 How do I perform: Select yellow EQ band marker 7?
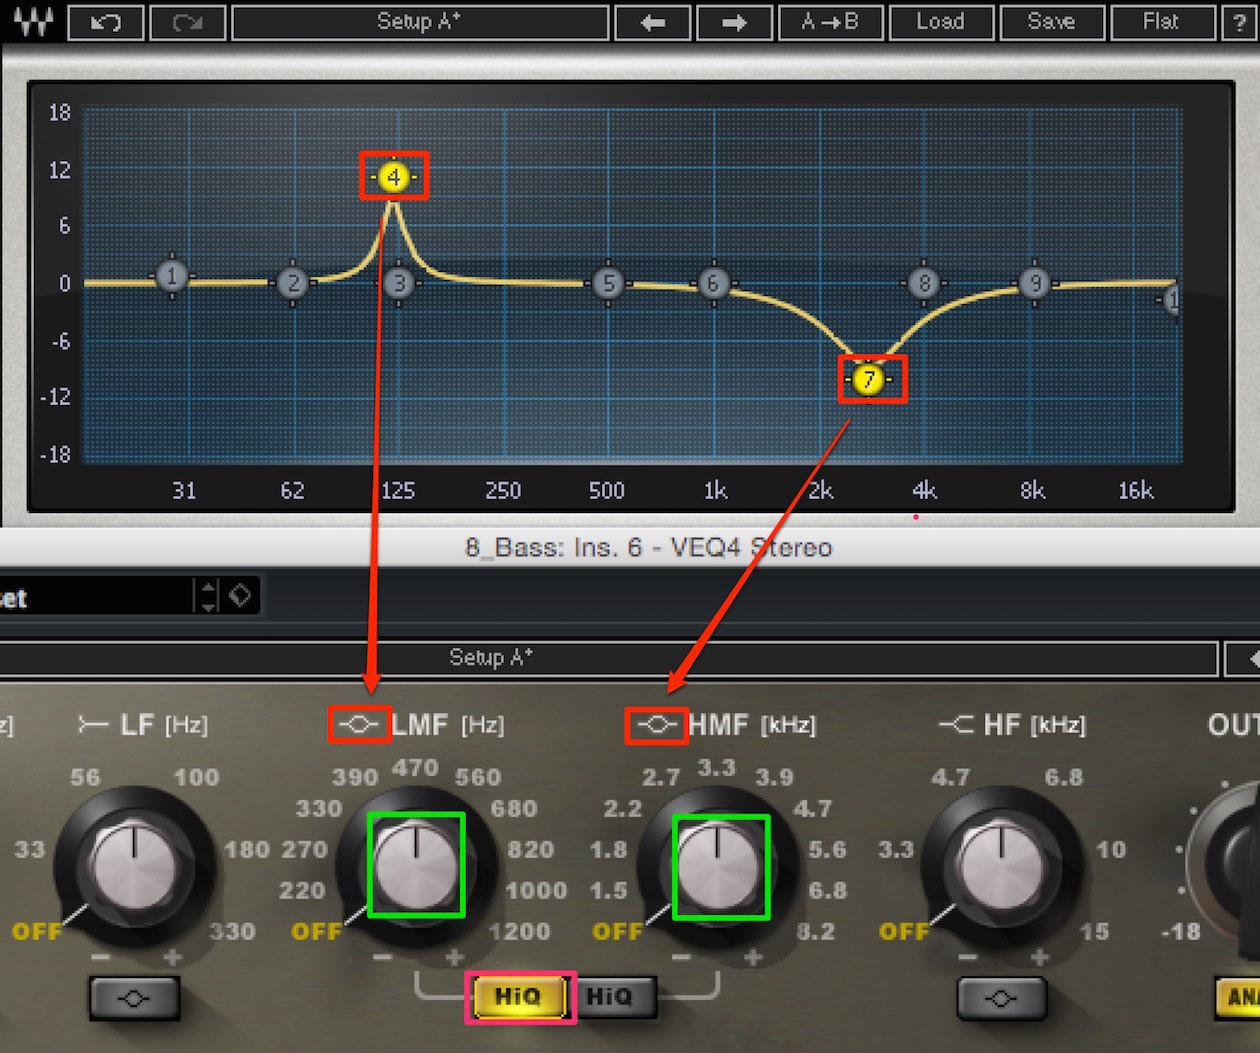(869, 379)
